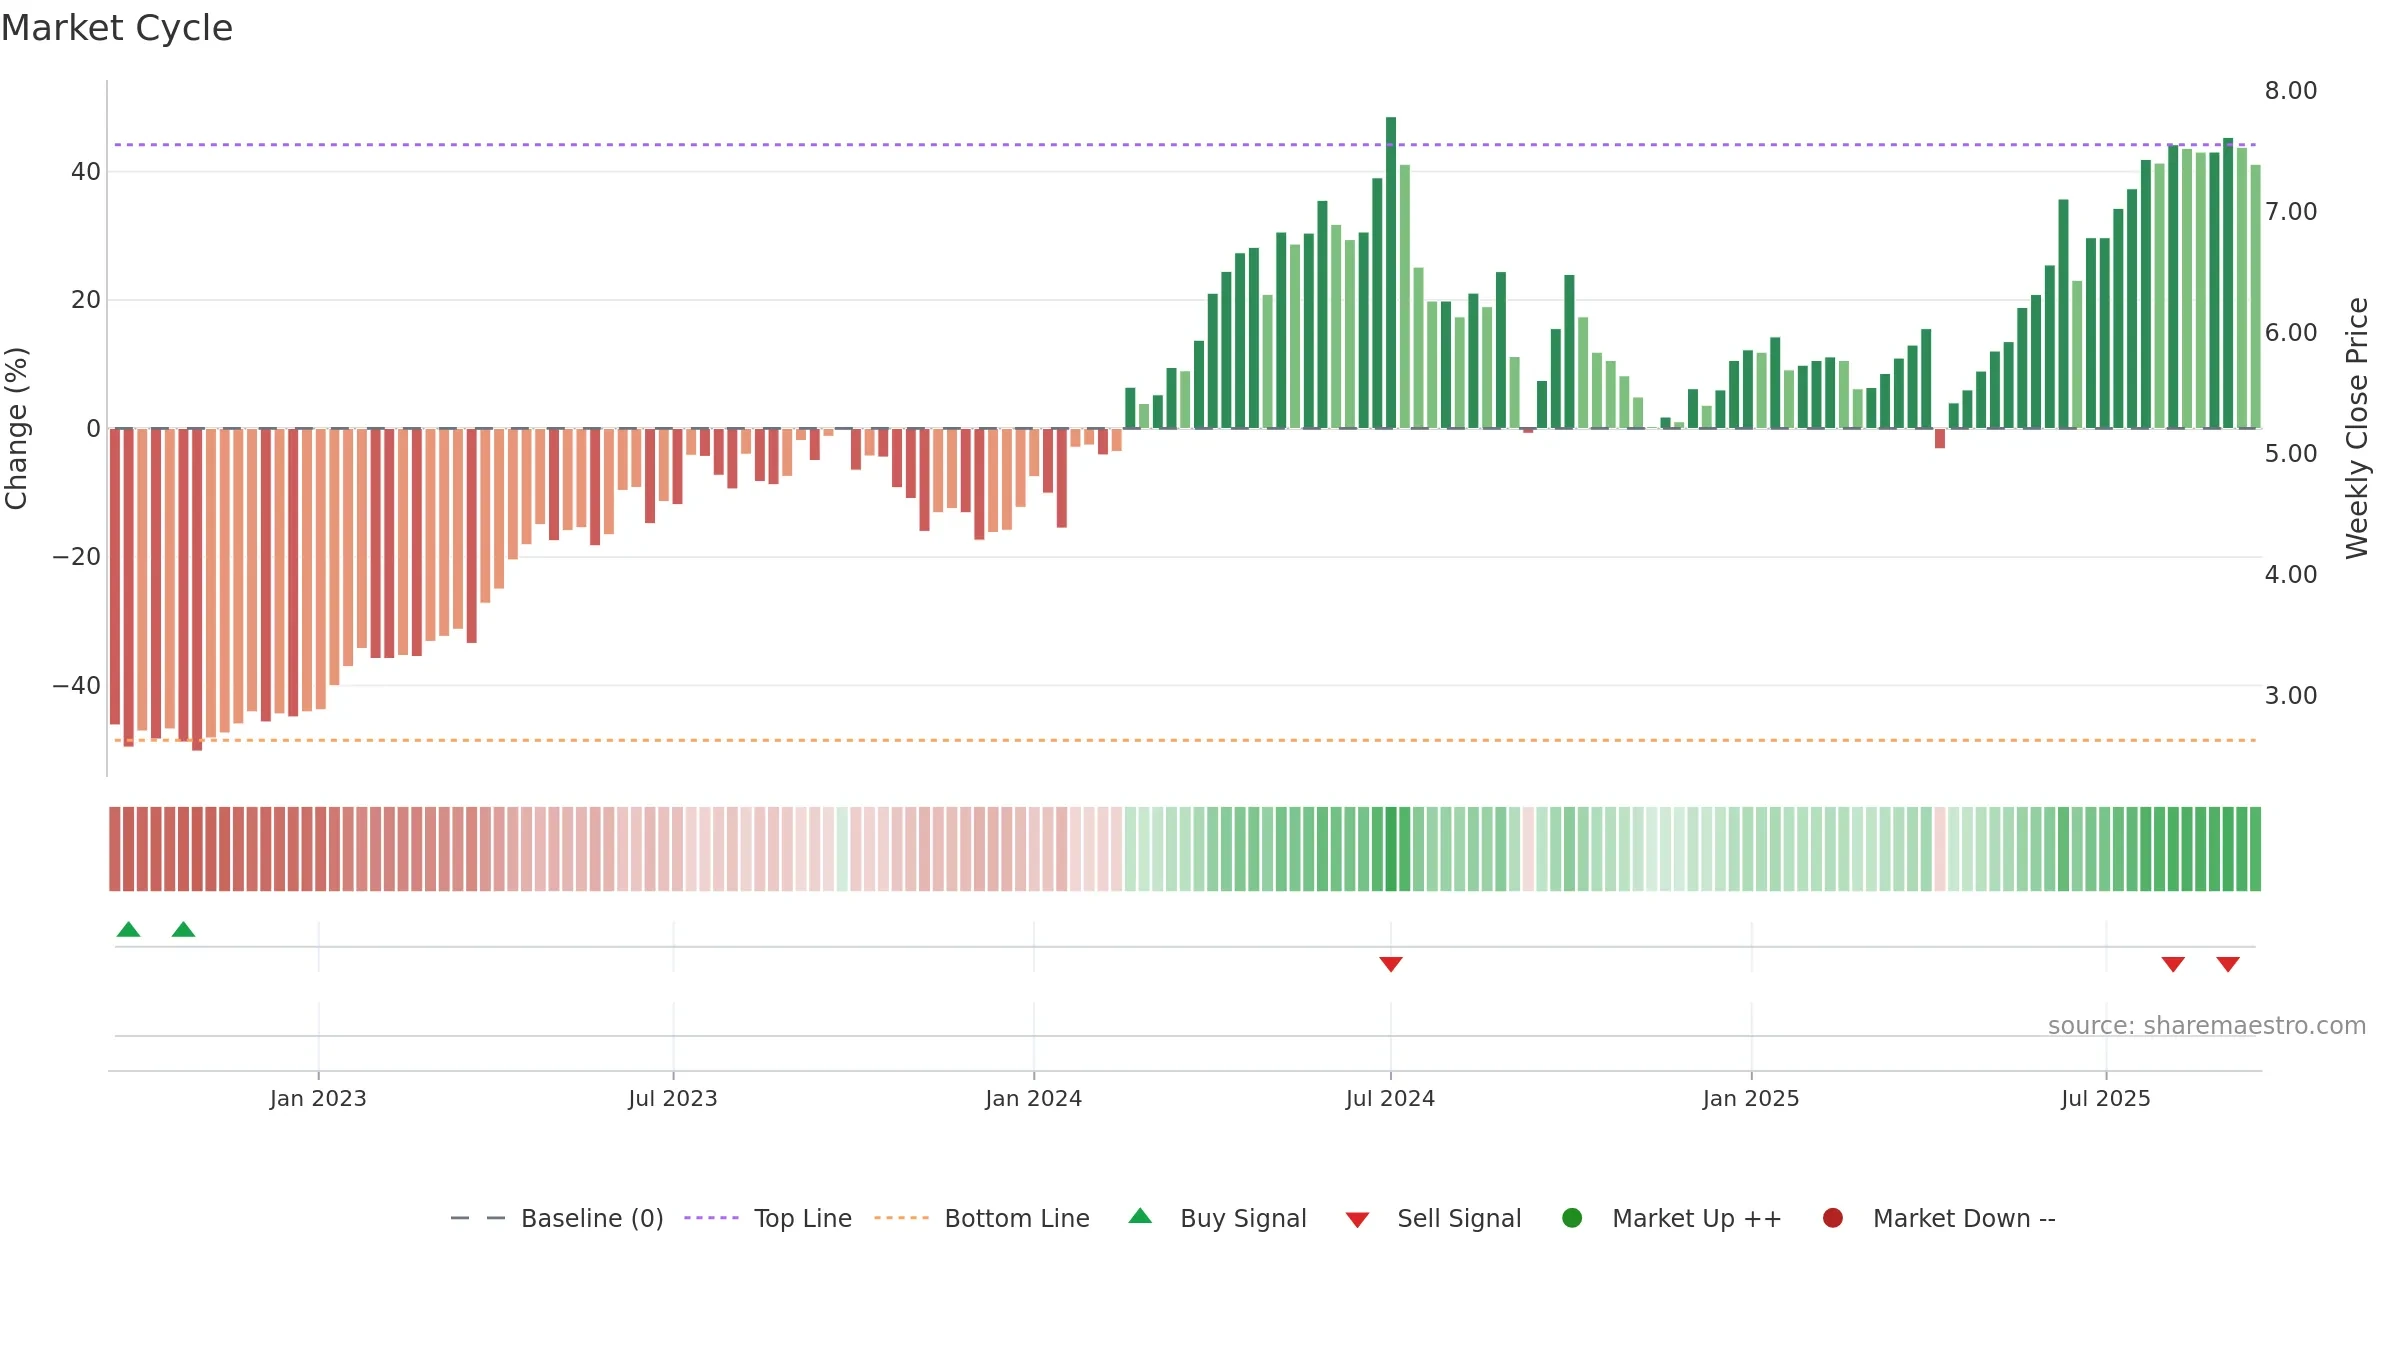This screenshot has width=2400, height=1350.
Task: Toggle the Top Line legend entry
Action: [768, 1218]
